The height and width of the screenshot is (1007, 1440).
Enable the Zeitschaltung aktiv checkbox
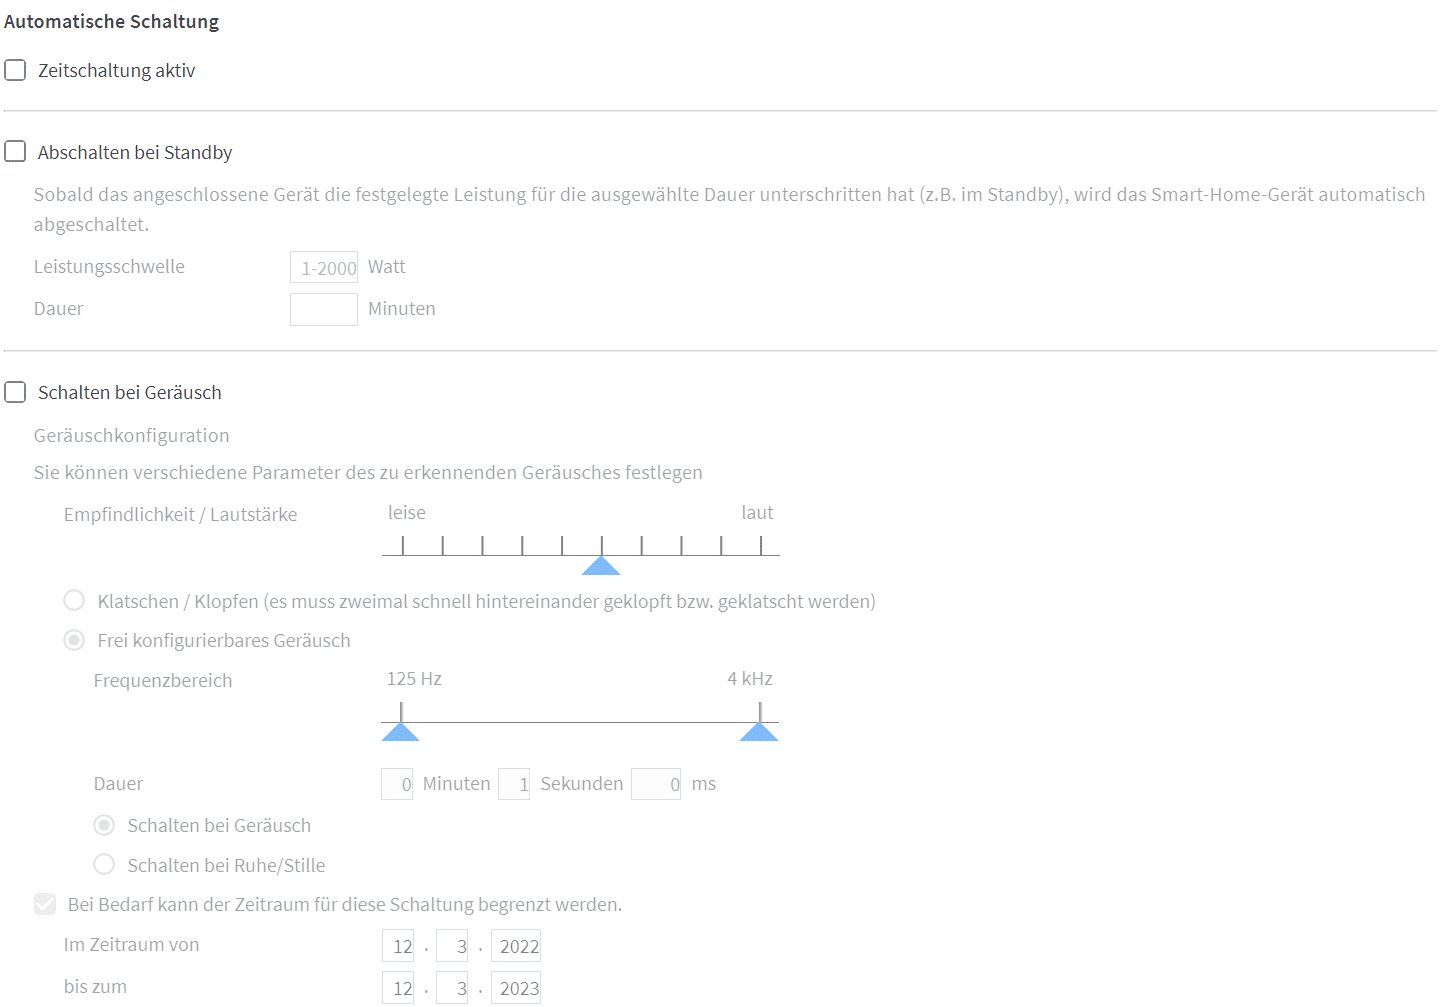coord(15,70)
